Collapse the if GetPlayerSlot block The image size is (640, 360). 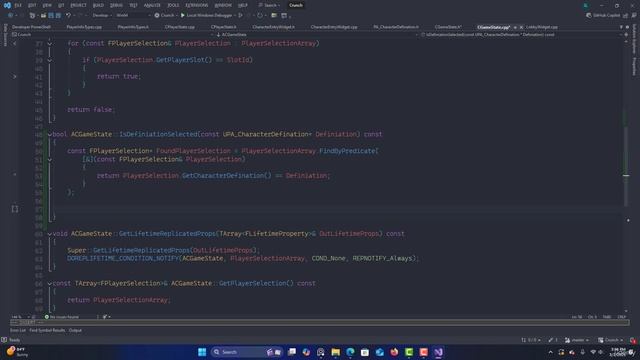point(49,60)
